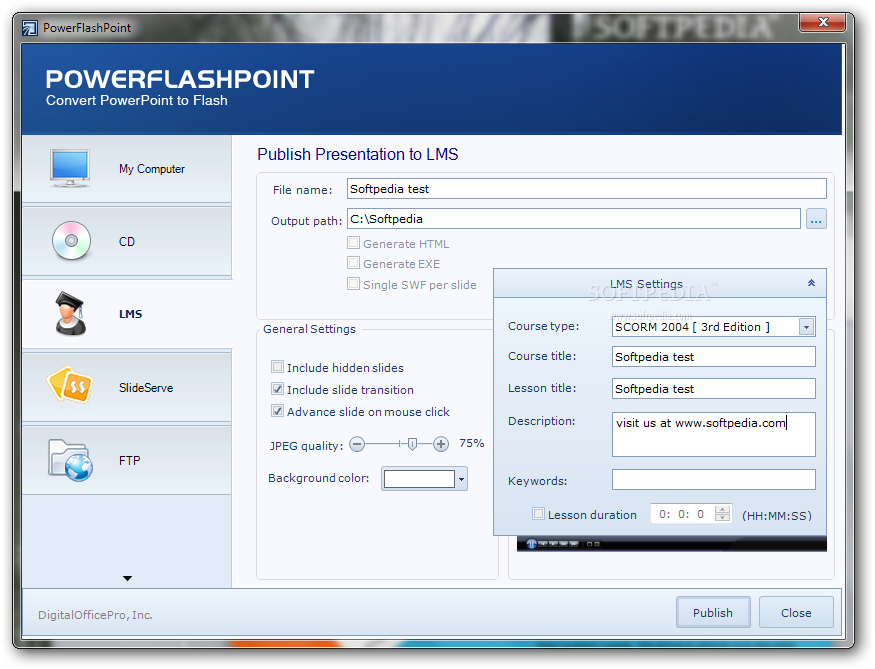Click the white background color swatch

pos(419,479)
